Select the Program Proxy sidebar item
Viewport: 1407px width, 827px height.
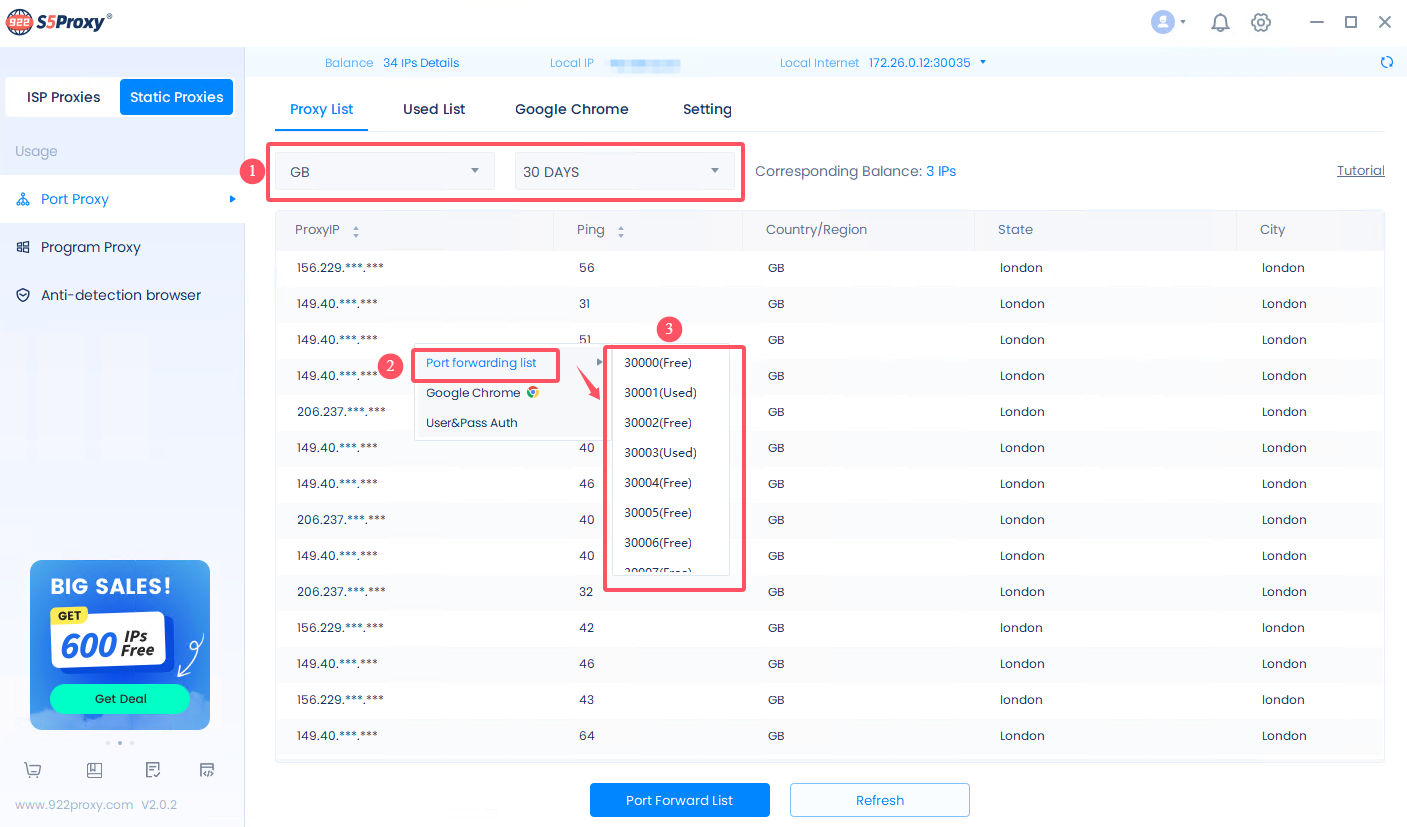pos(90,247)
